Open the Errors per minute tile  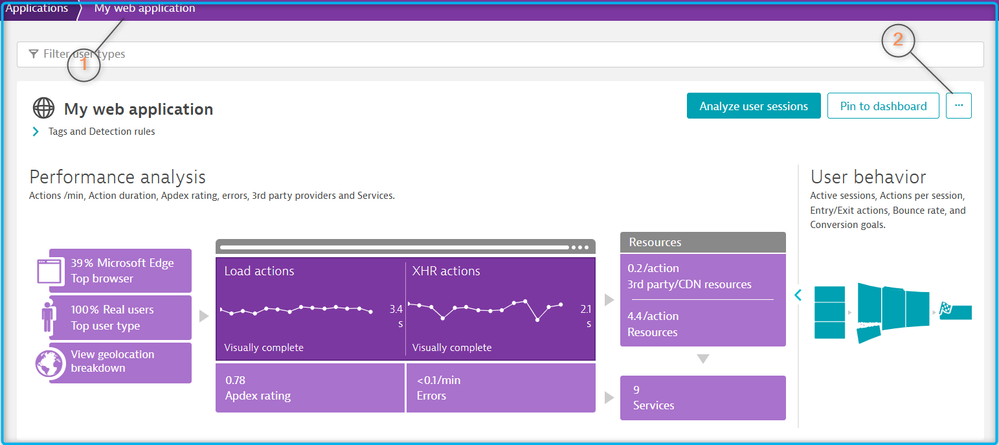pyautogui.click(x=500, y=388)
